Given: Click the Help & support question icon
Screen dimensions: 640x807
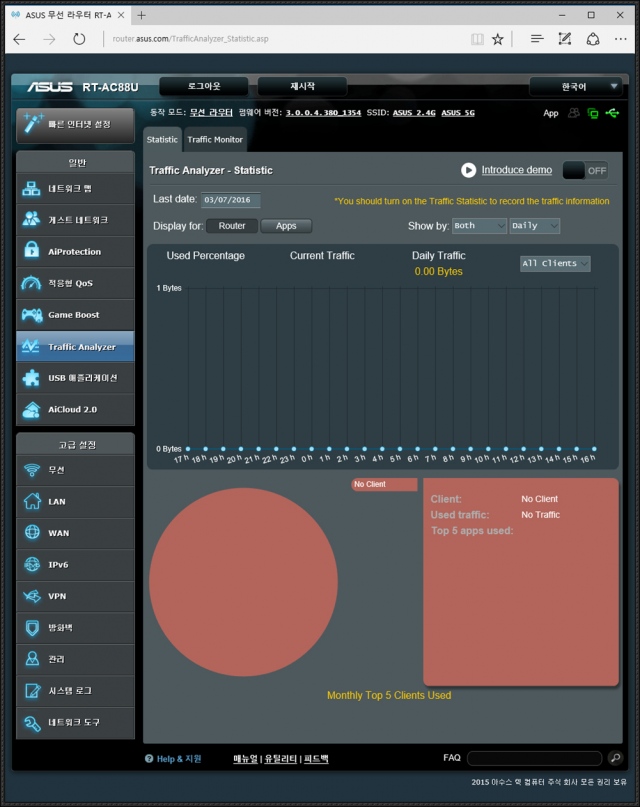Looking at the screenshot, I should point(149,758).
